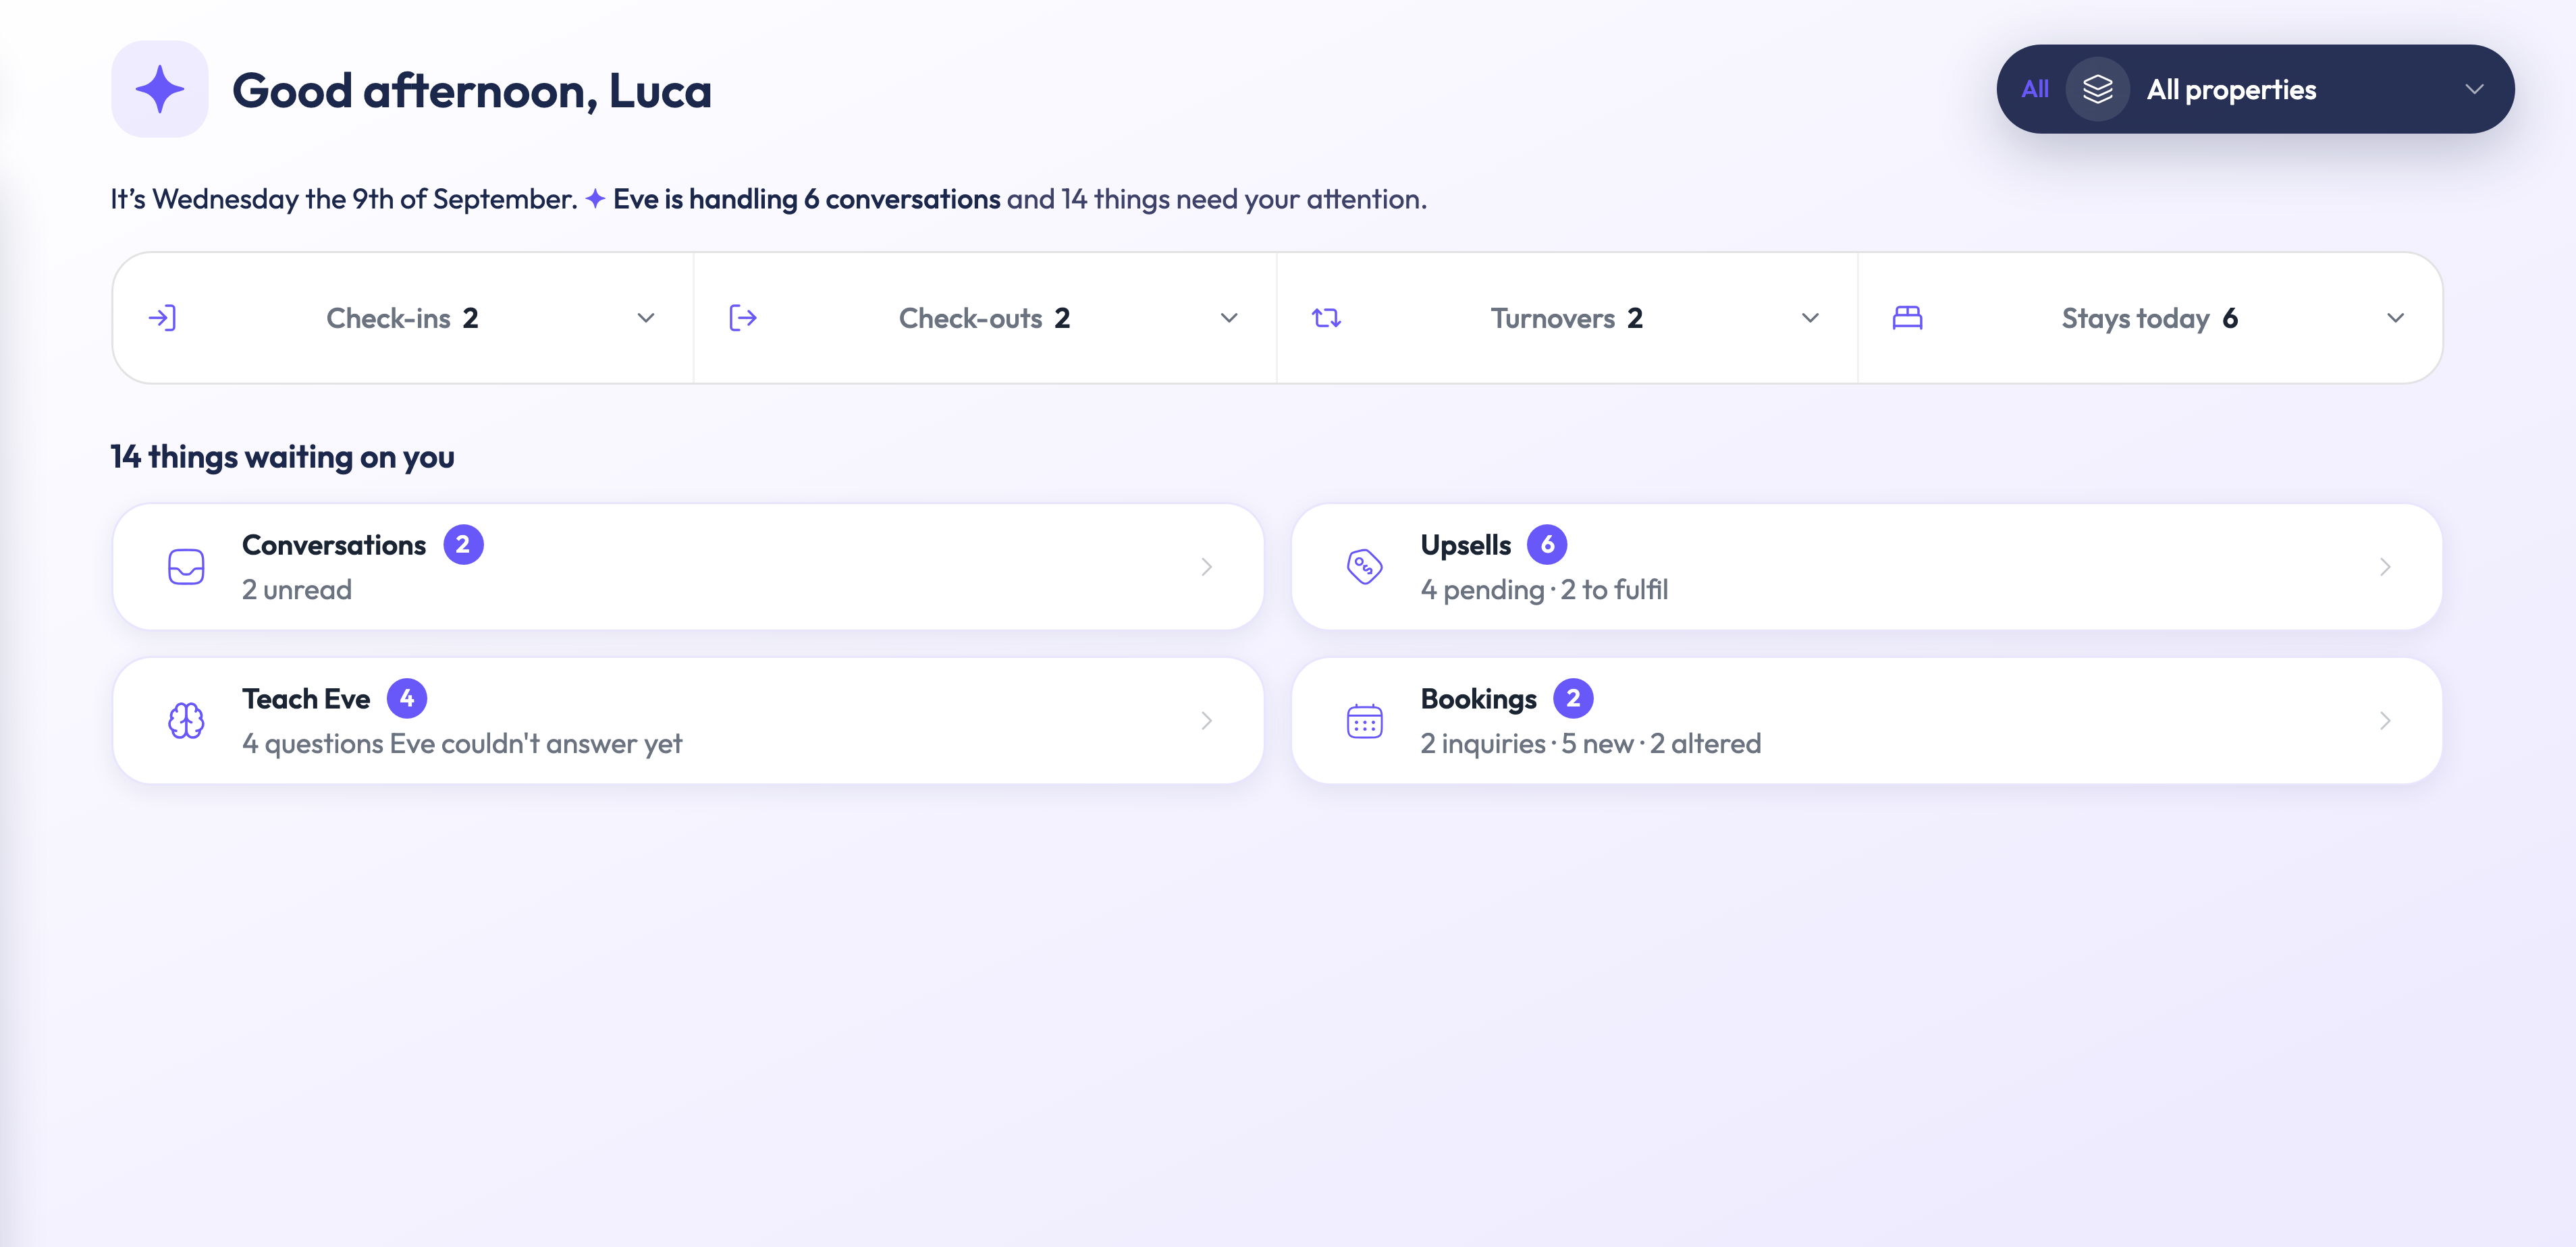
Task: Click the 'All' label in property selector
Action: [2035, 89]
